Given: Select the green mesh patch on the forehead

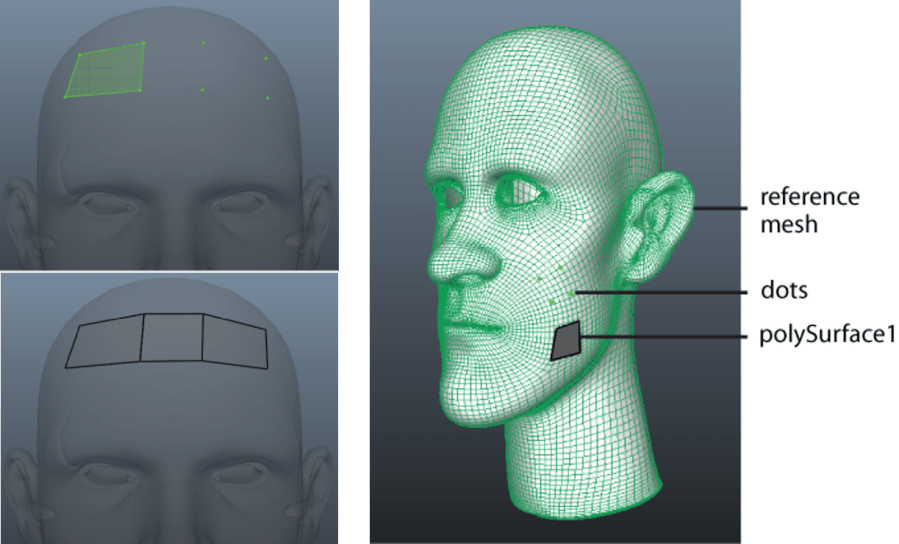Looking at the screenshot, I should 107,71.
